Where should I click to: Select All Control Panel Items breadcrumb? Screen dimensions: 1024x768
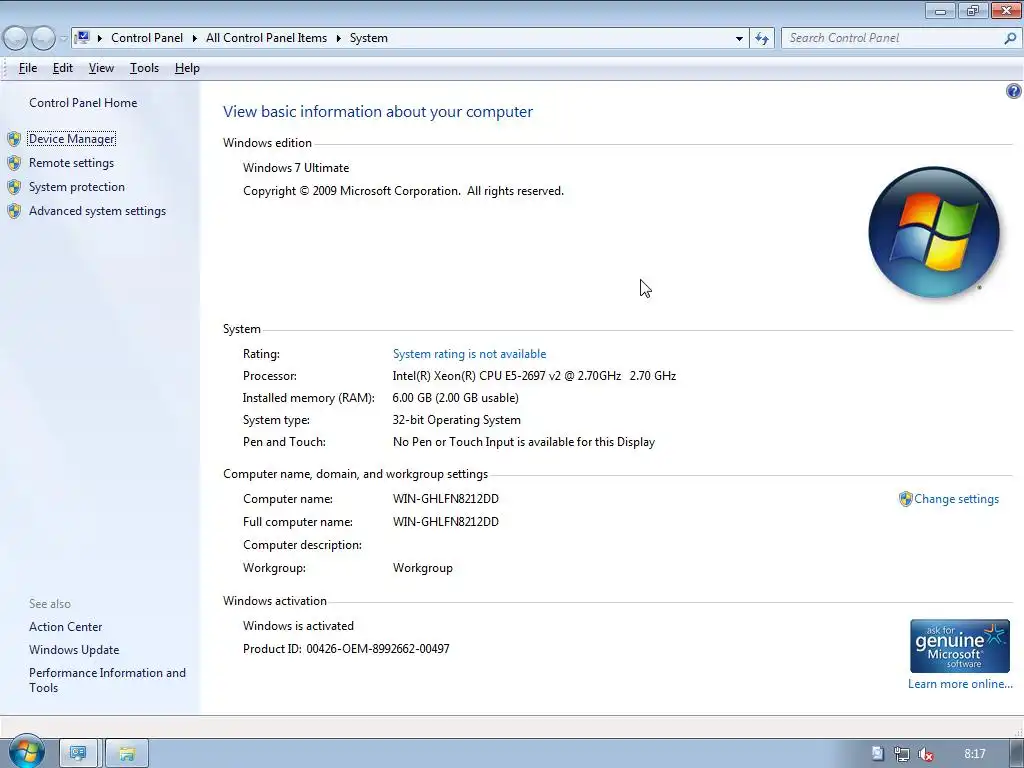[266, 38]
